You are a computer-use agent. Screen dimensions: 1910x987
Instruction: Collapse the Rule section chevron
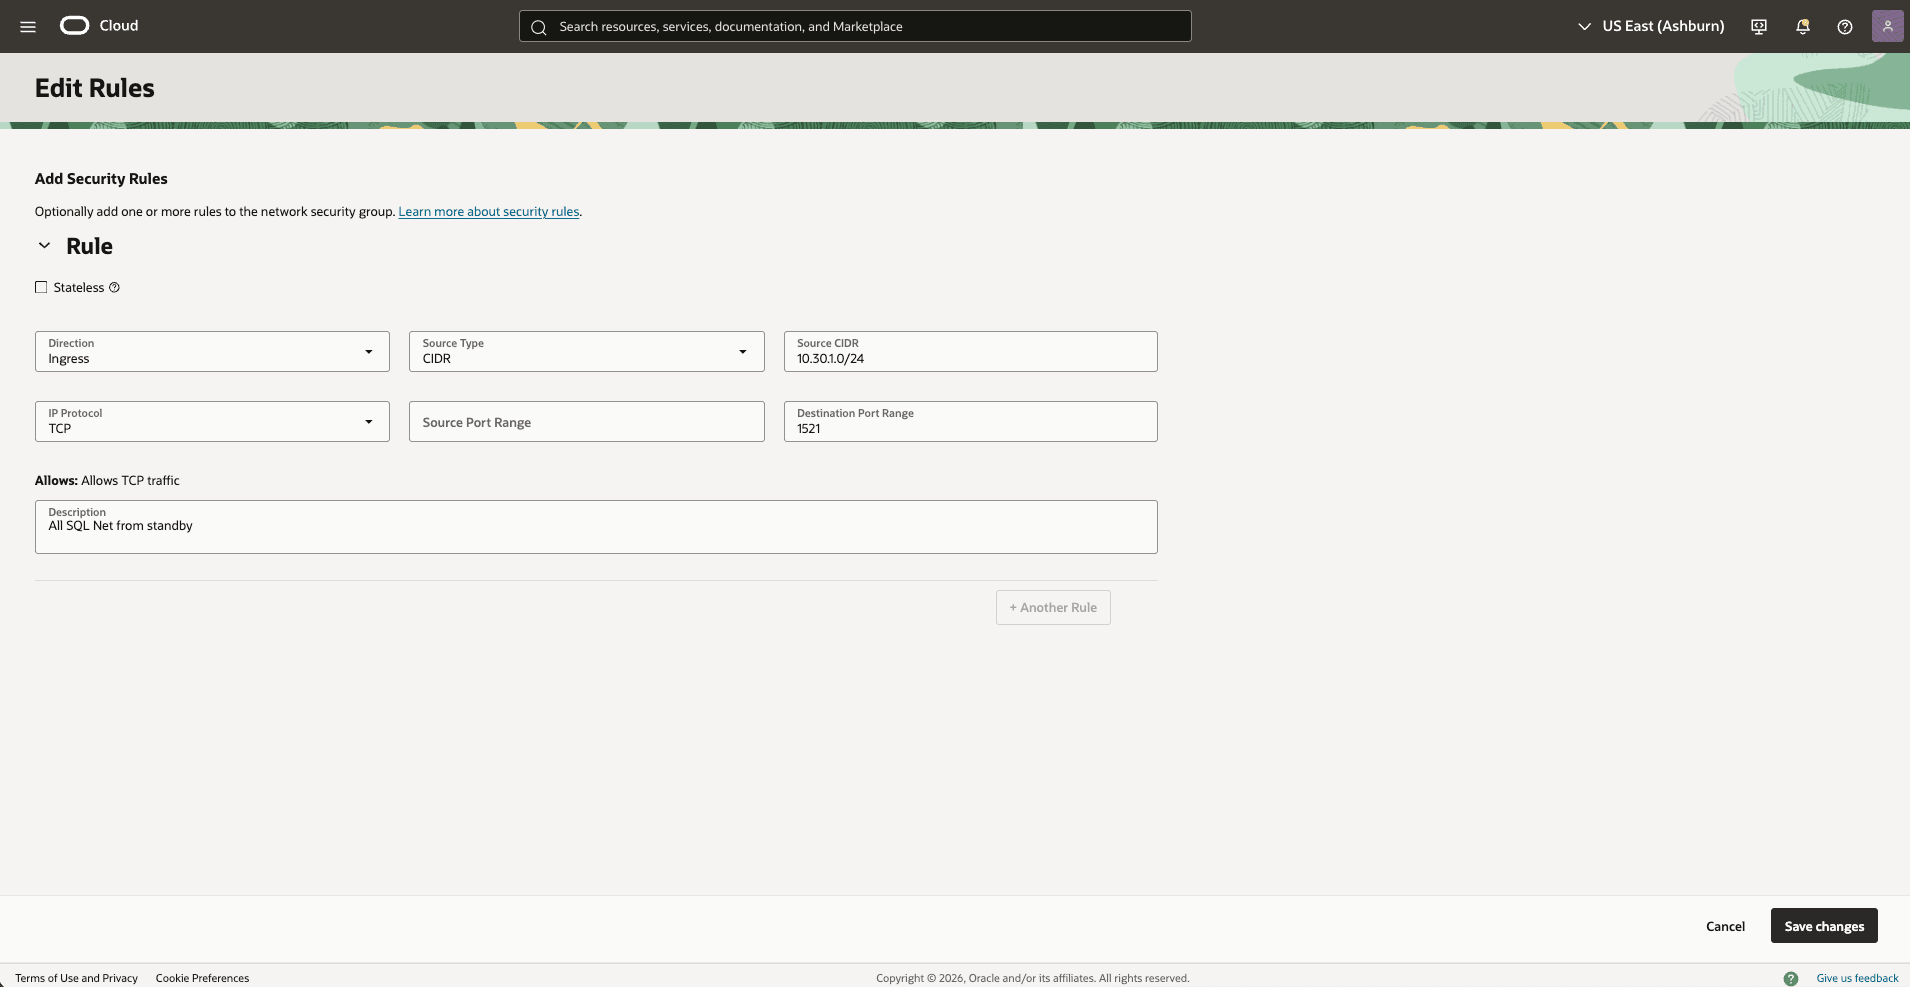44,245
